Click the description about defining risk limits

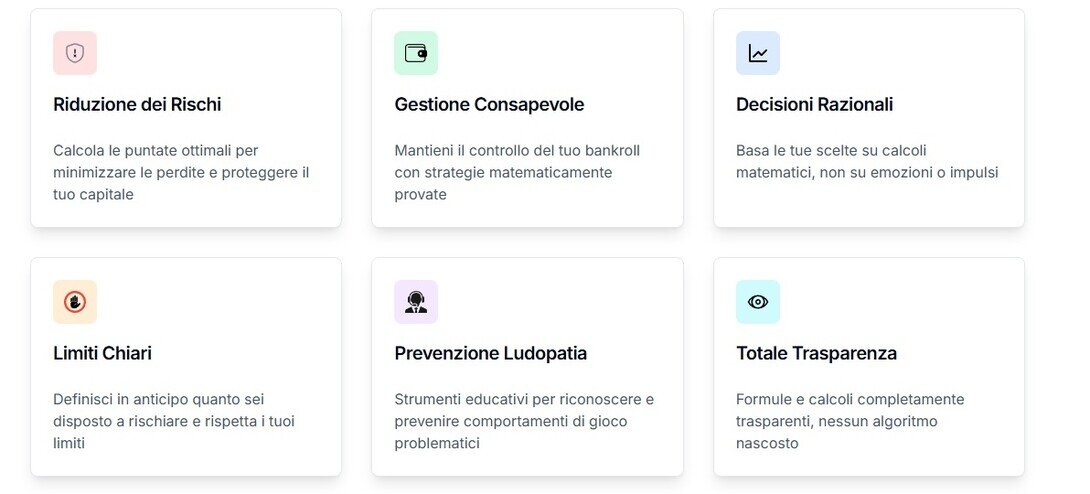click(x=174, y=421)
